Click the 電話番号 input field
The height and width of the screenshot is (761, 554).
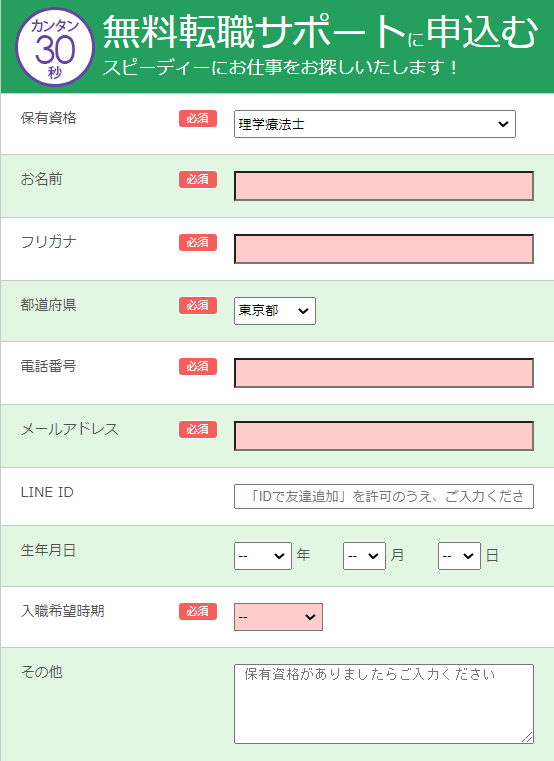coord(384,373)
